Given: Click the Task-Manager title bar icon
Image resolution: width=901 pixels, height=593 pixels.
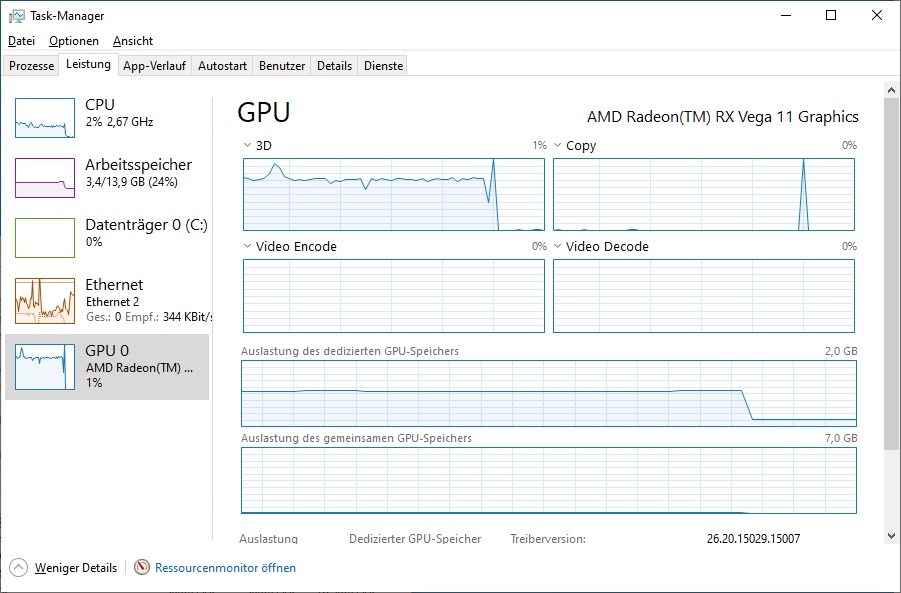Looking at the screenshot, I should 16,16.
